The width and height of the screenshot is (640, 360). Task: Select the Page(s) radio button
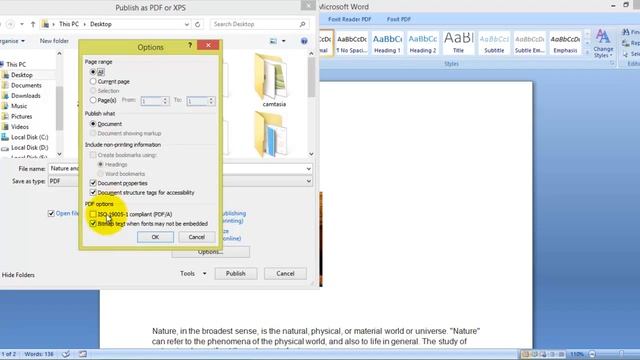pos(93,100)
